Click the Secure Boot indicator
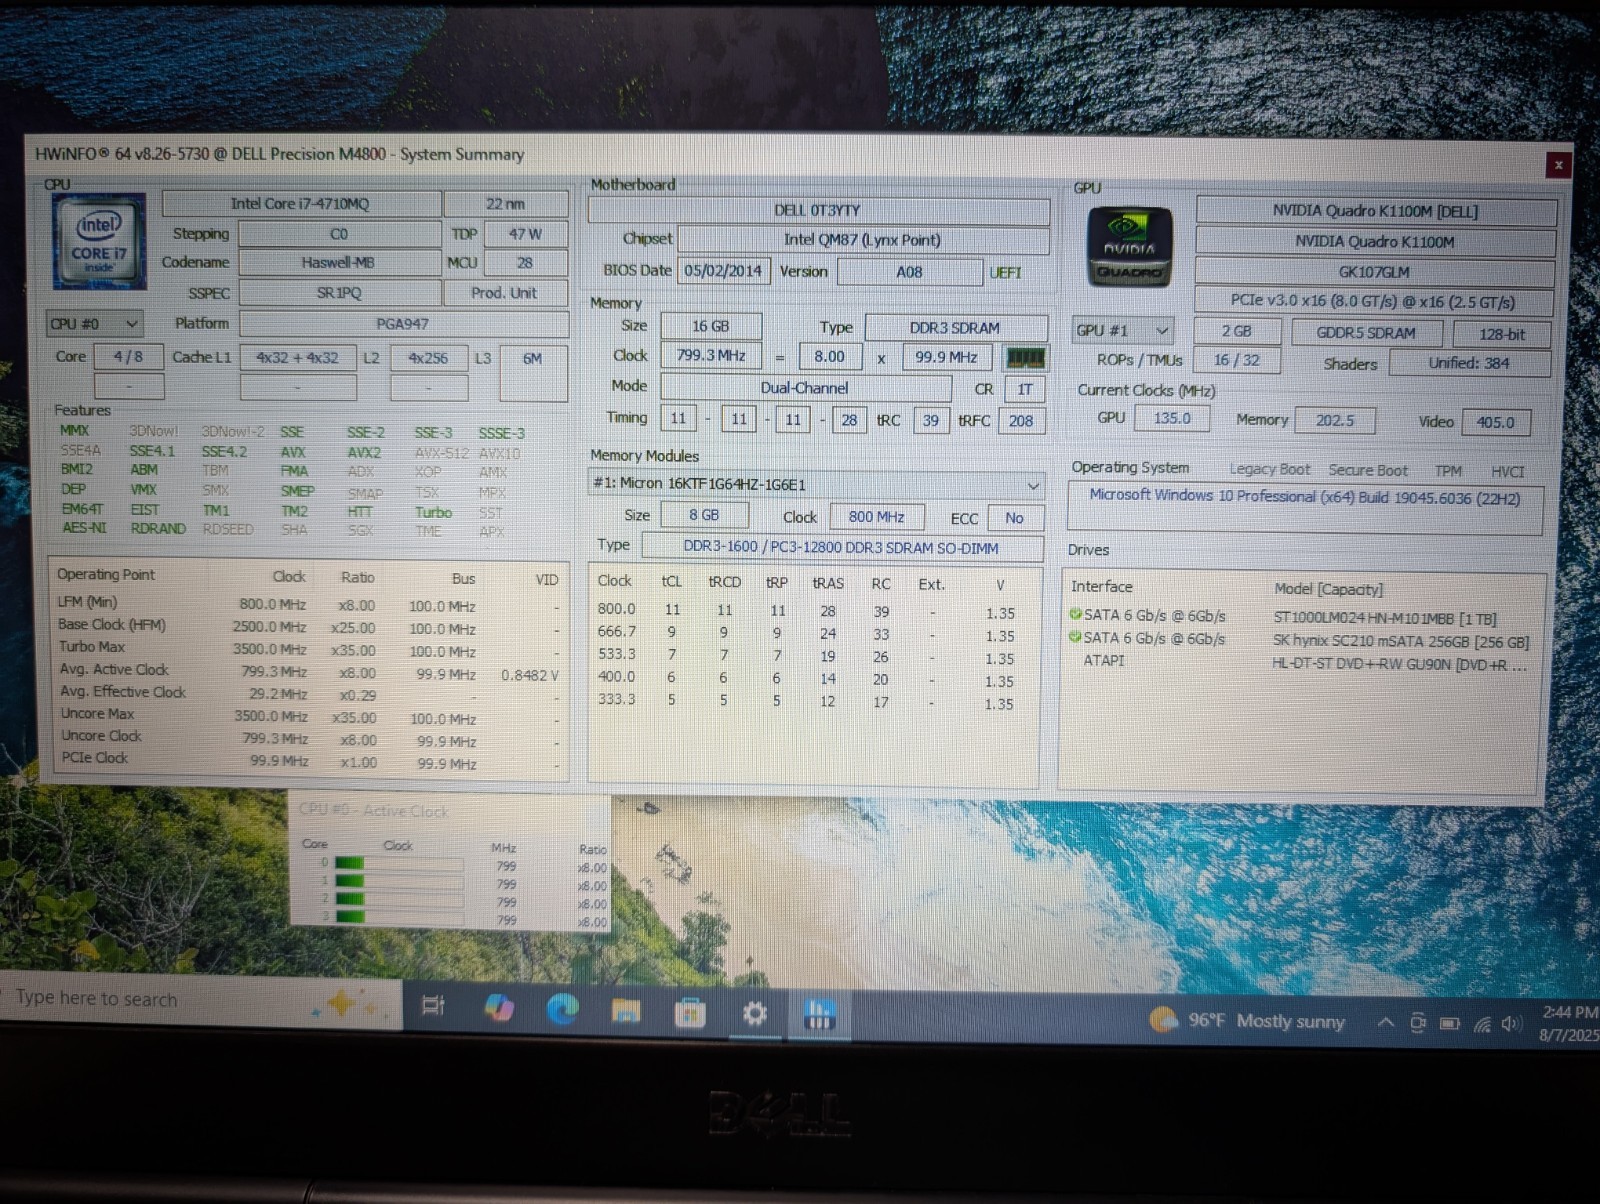Screen dimensions: 1600x1204 [1368, 470]
